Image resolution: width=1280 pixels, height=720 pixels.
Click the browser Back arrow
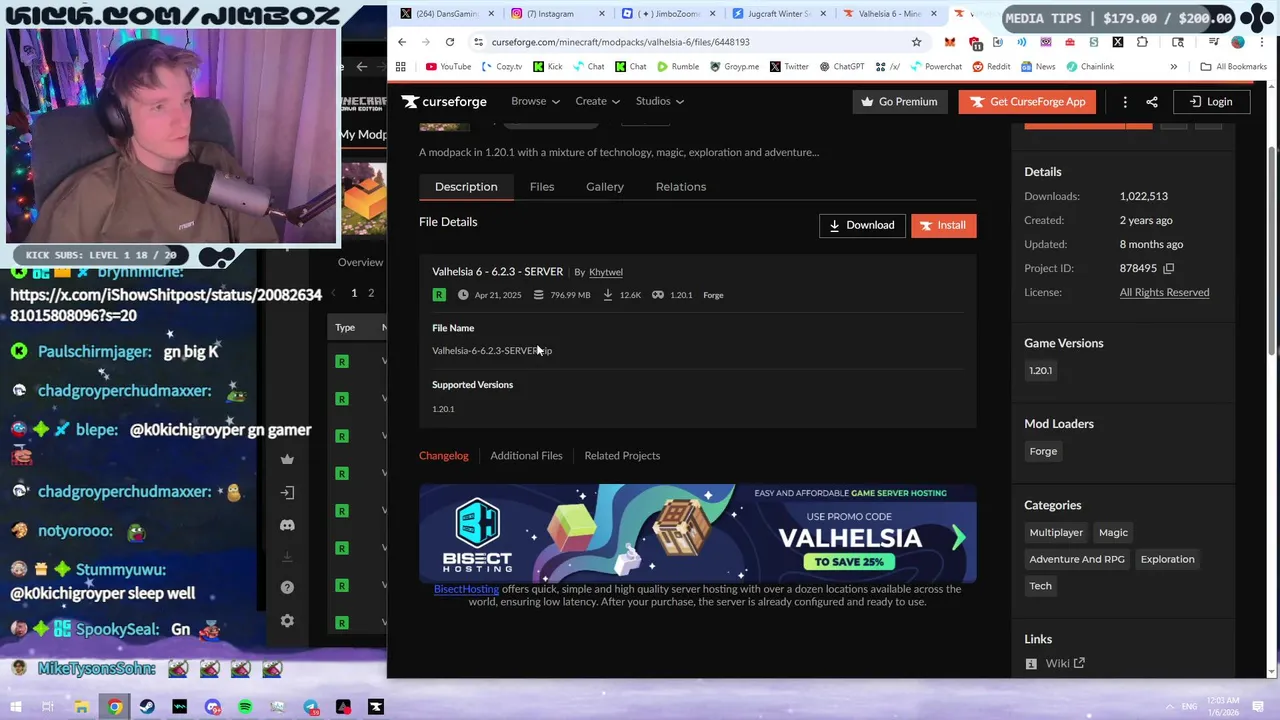402,42
